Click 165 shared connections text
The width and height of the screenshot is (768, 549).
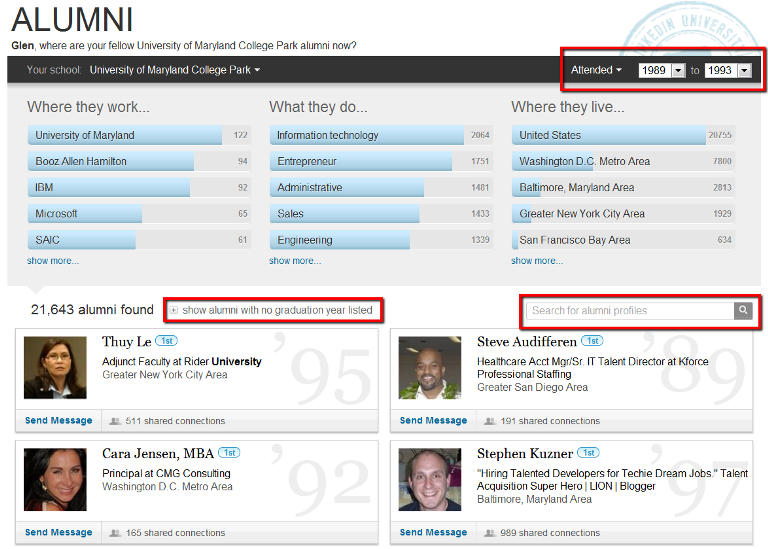click(x=175, y=533)
